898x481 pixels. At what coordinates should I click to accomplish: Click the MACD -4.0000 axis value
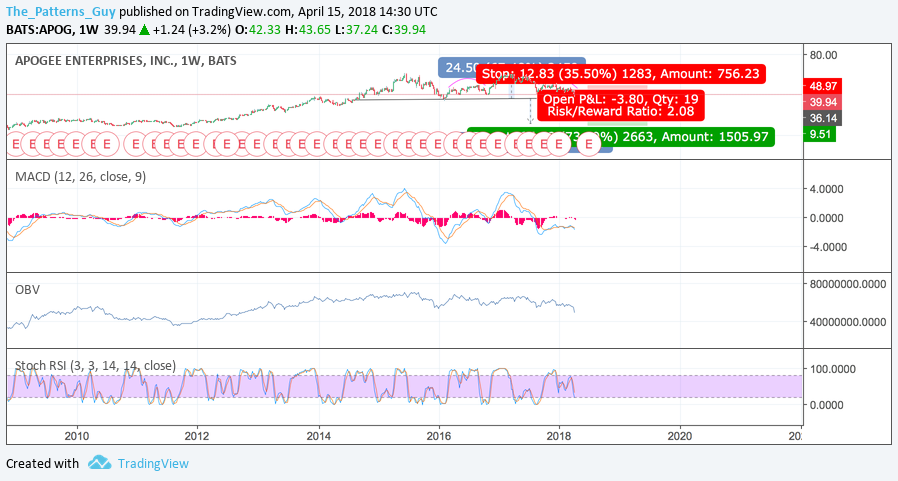826,247
